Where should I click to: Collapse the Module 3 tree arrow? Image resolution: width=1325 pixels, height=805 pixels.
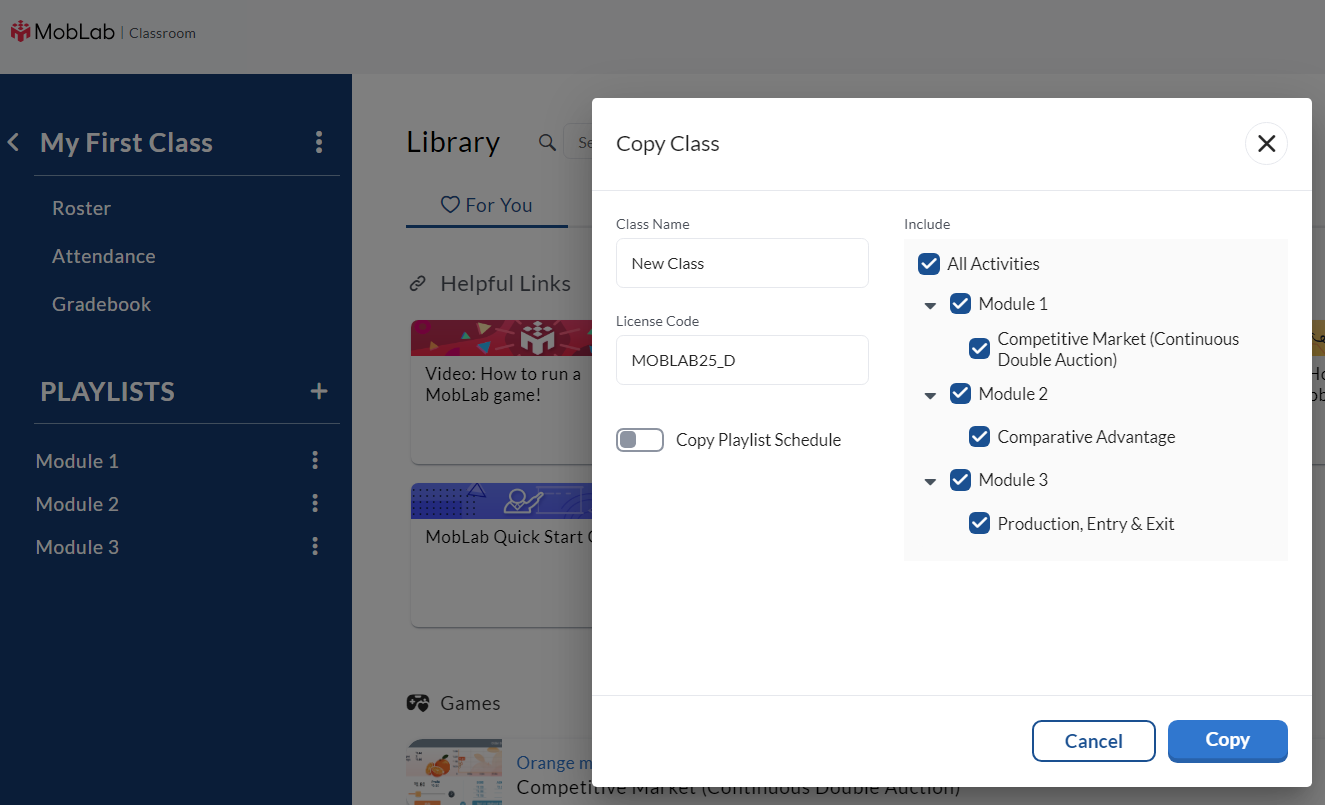pyautogui.click(x=930, y=482)
